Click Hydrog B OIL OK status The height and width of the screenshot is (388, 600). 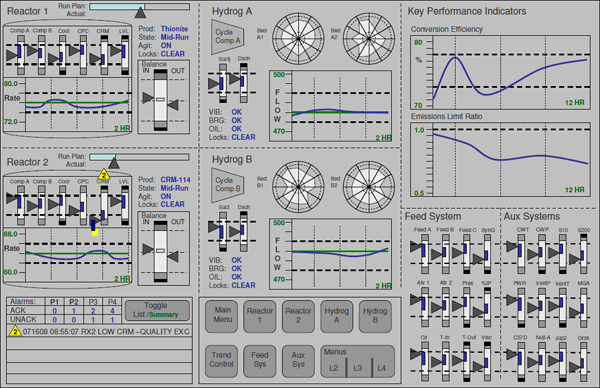tap(236, 277)
